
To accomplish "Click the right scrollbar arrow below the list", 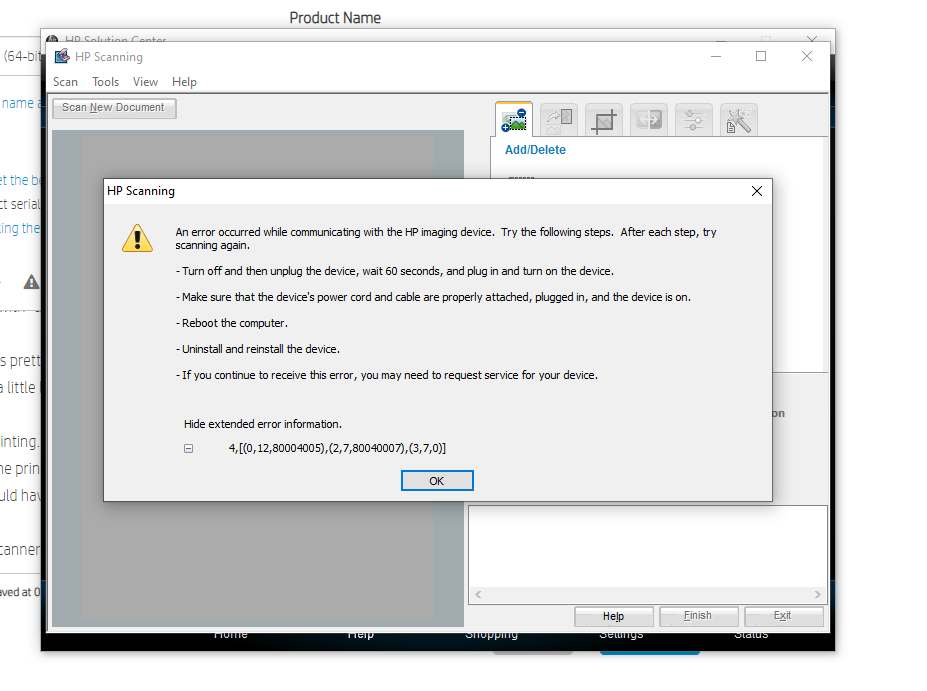I will [x=818, y=594].
